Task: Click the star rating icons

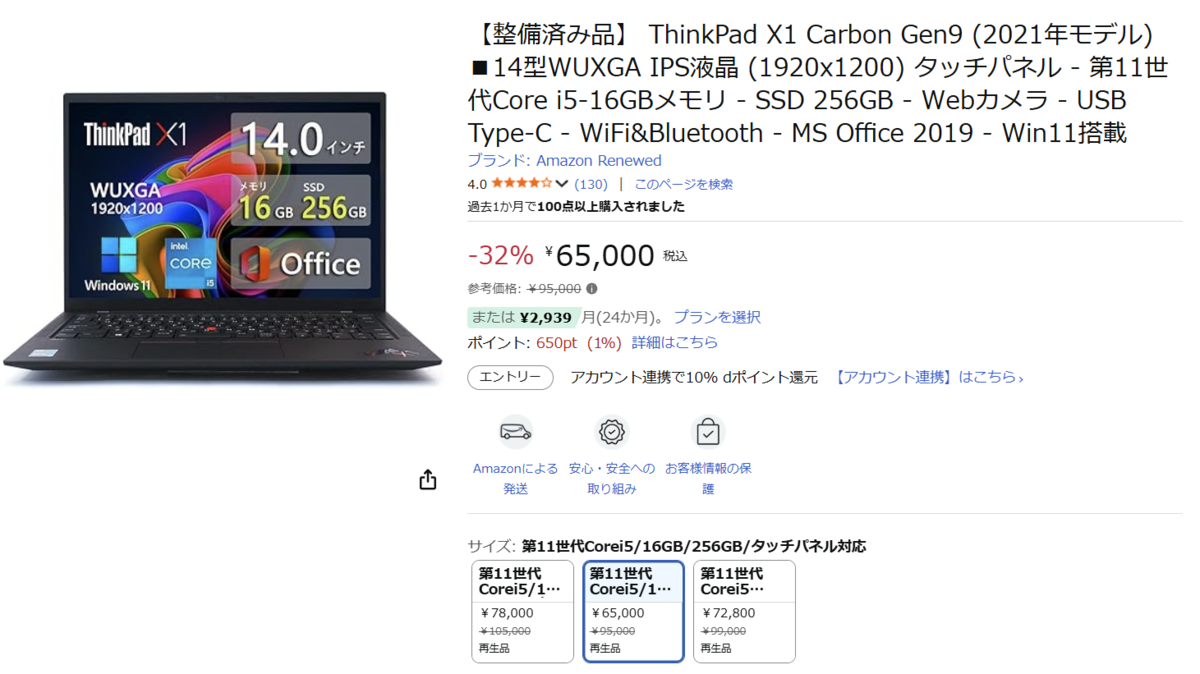Action: pos(521,184)
